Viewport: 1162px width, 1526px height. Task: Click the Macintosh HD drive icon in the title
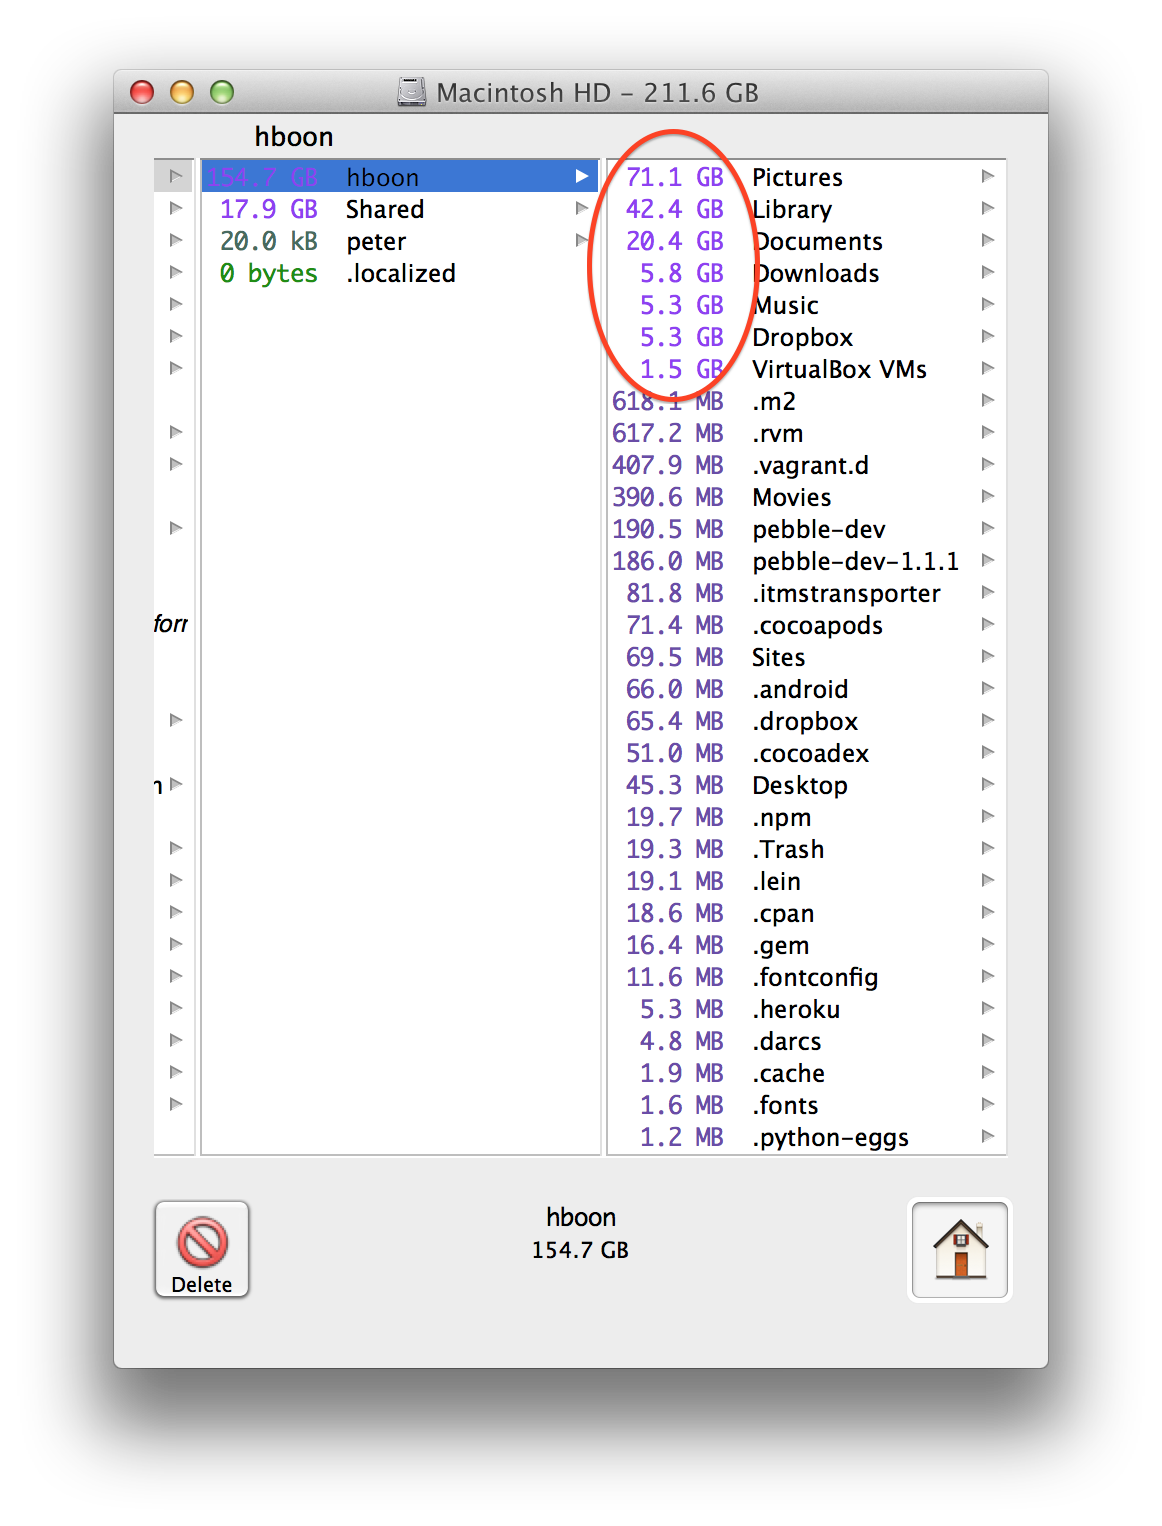pos(412,92)
